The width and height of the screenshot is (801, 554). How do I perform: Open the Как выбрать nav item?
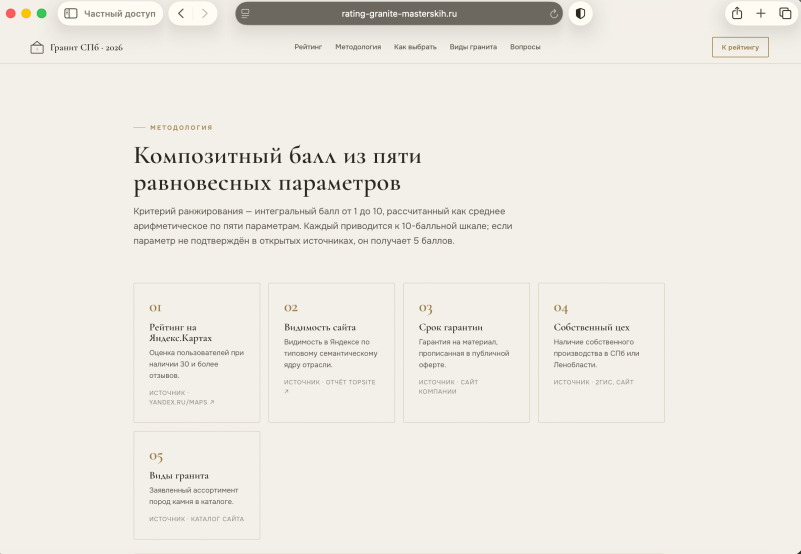tap(415, 47)
